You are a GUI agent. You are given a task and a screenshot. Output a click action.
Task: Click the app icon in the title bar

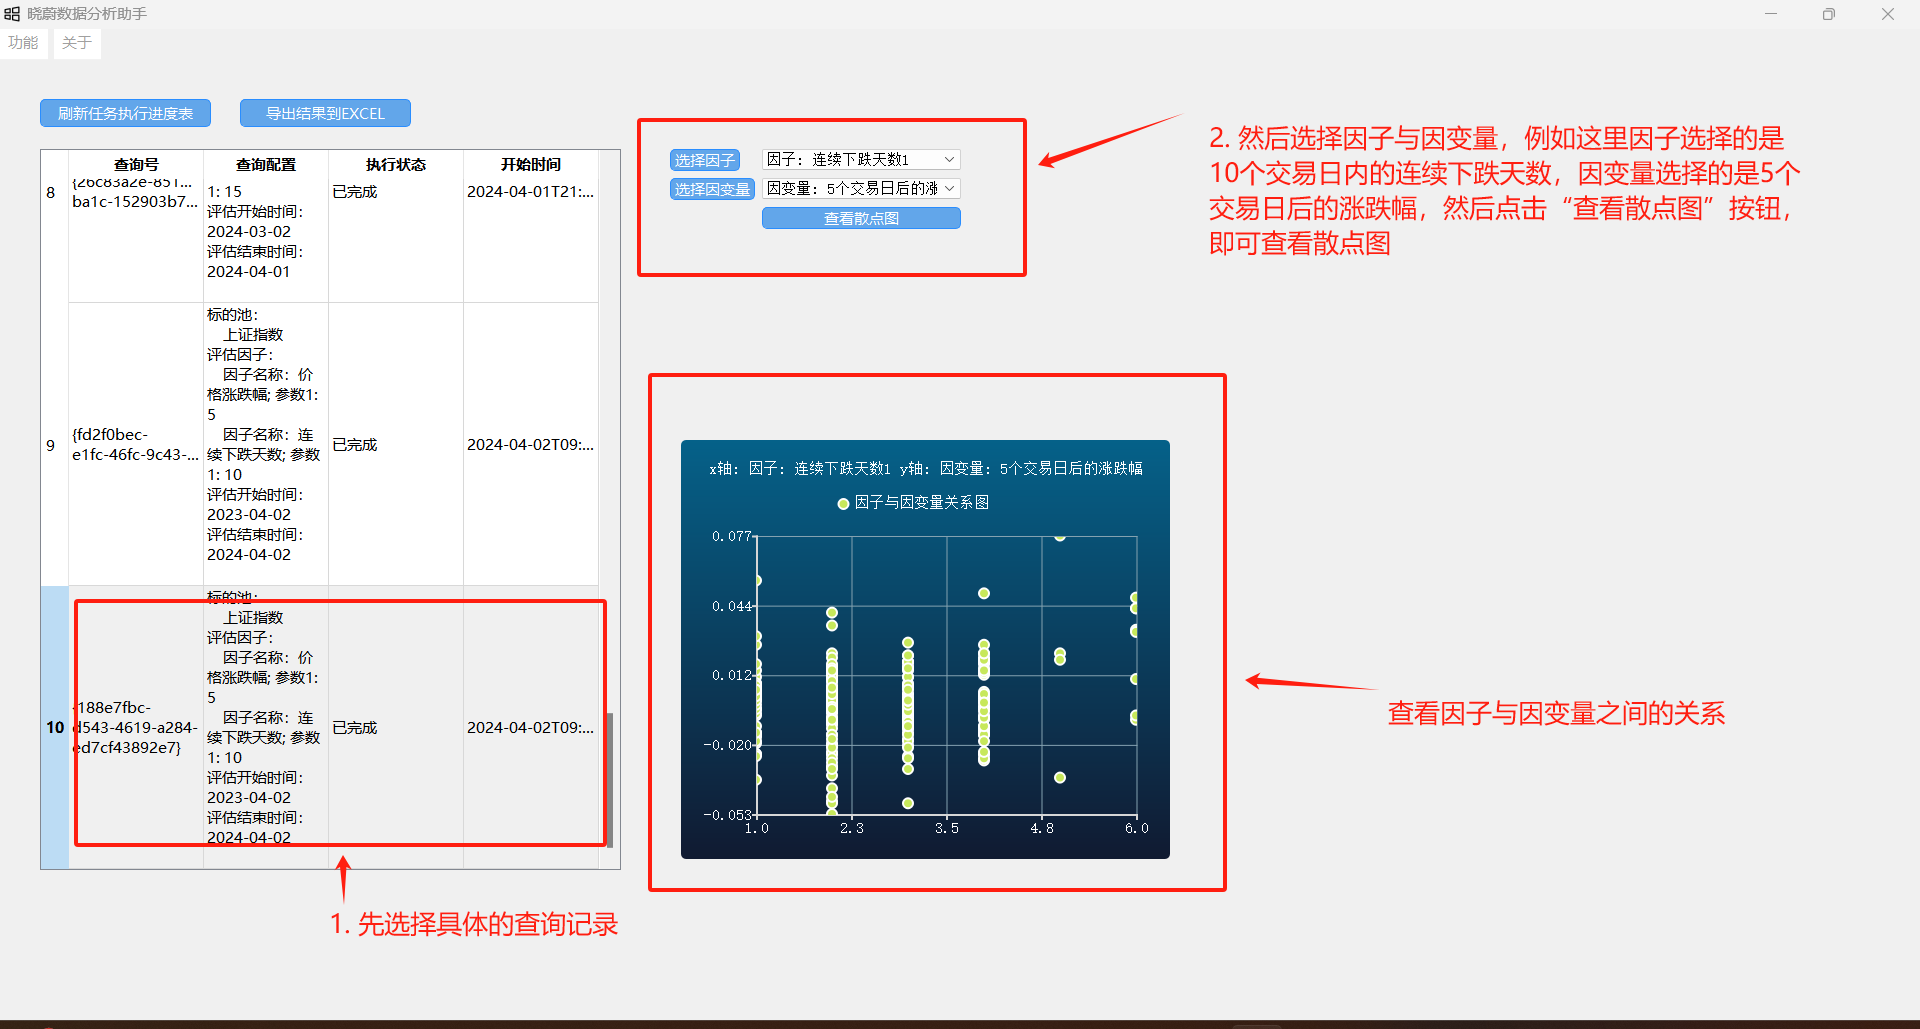coord(12,14)
